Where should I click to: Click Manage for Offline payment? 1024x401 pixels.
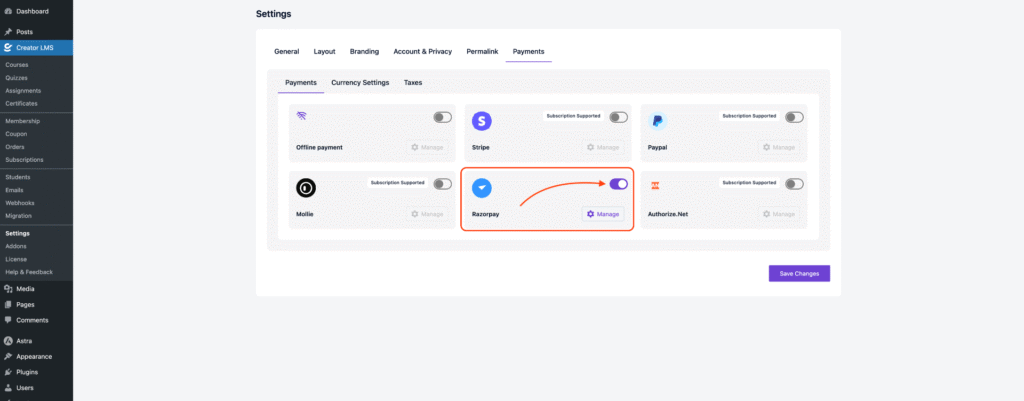427,148
